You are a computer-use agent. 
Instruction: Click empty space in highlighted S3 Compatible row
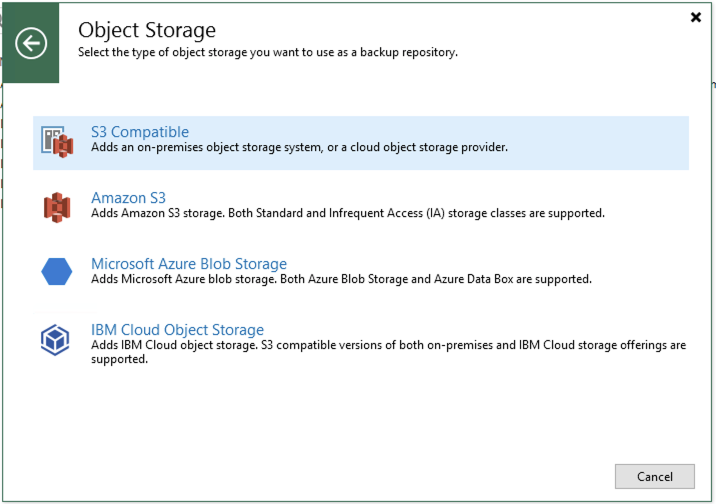point(600,142)
